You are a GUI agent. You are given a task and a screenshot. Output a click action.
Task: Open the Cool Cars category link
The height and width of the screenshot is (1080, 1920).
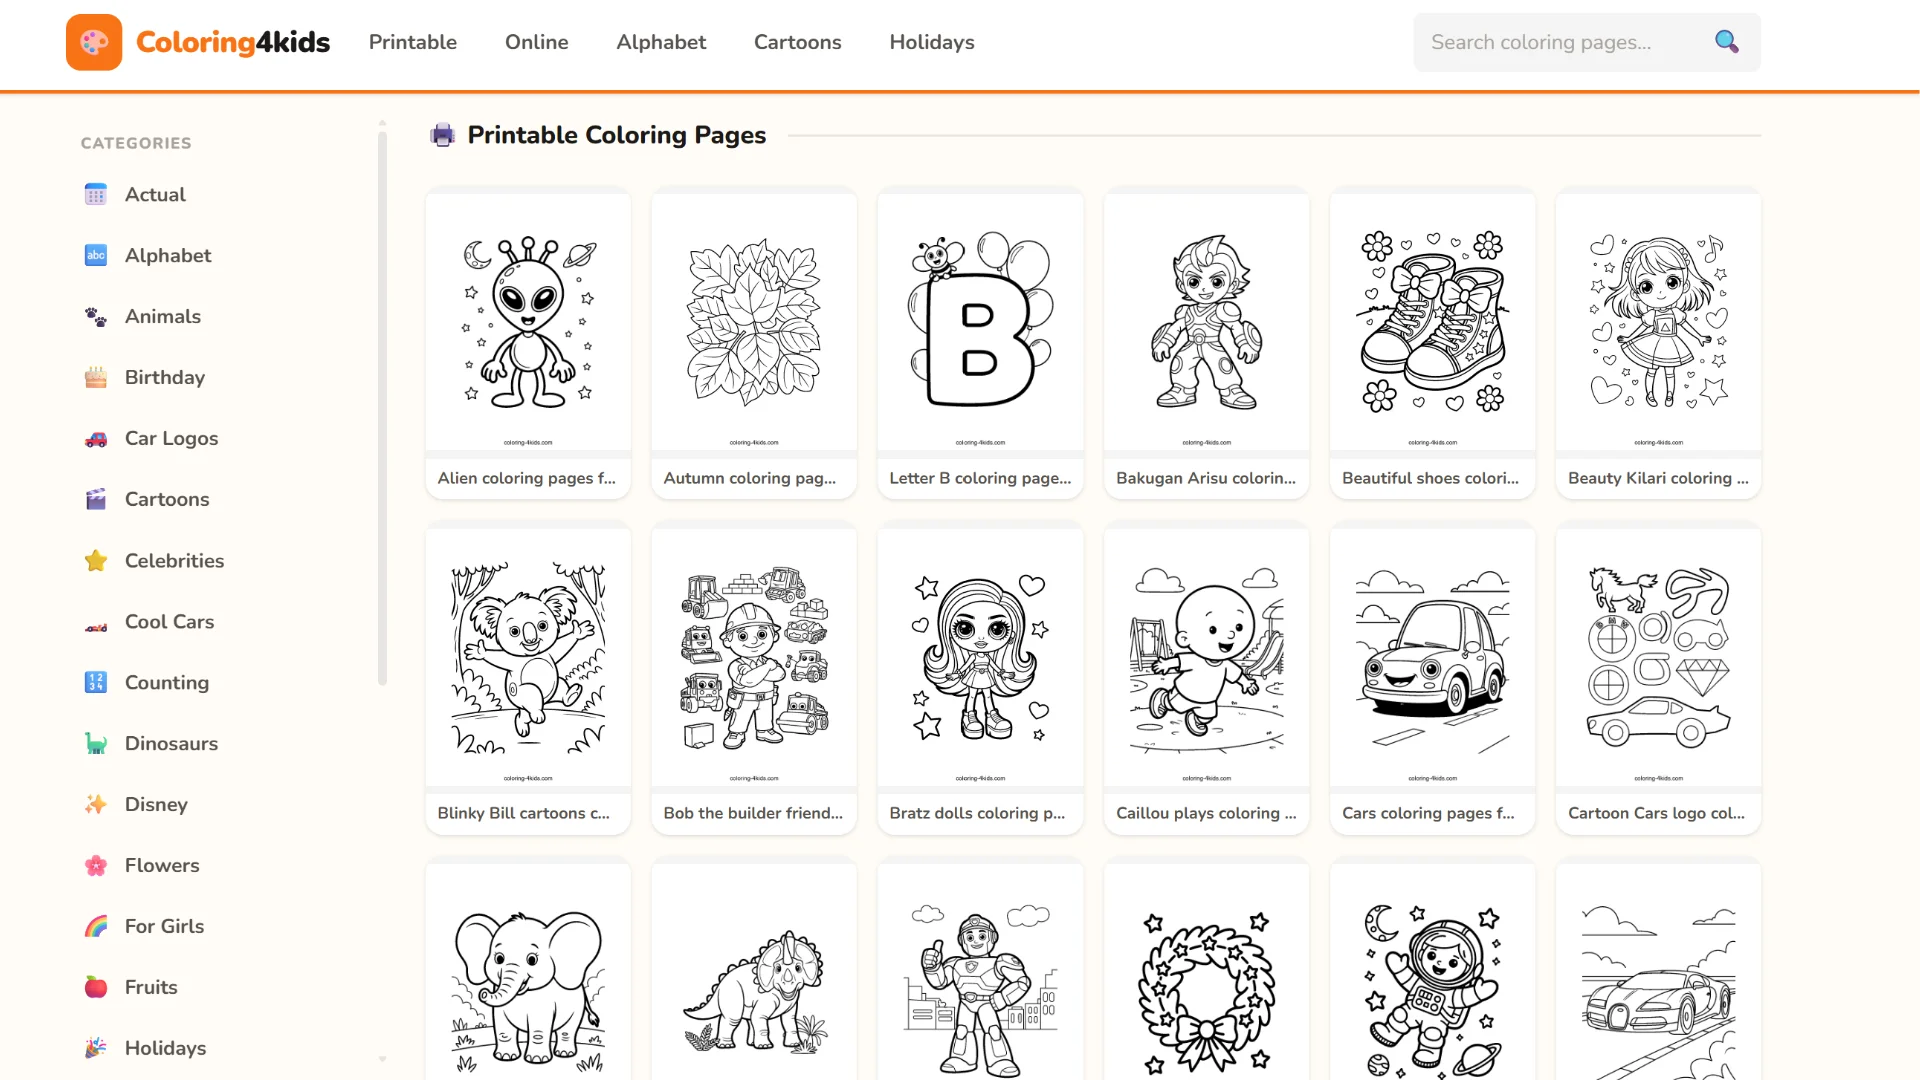[169, 621]
